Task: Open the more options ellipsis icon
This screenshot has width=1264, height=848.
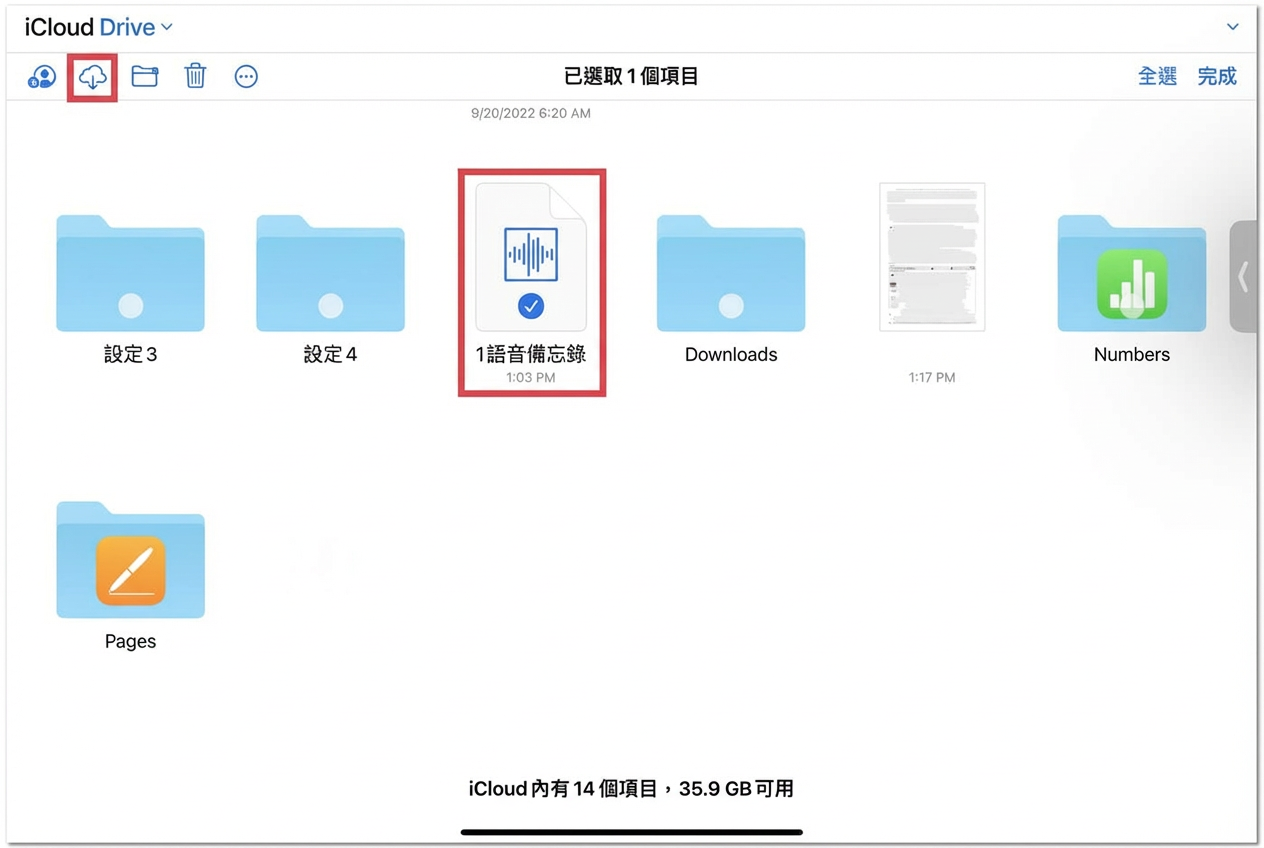Action: coord(246,76)
